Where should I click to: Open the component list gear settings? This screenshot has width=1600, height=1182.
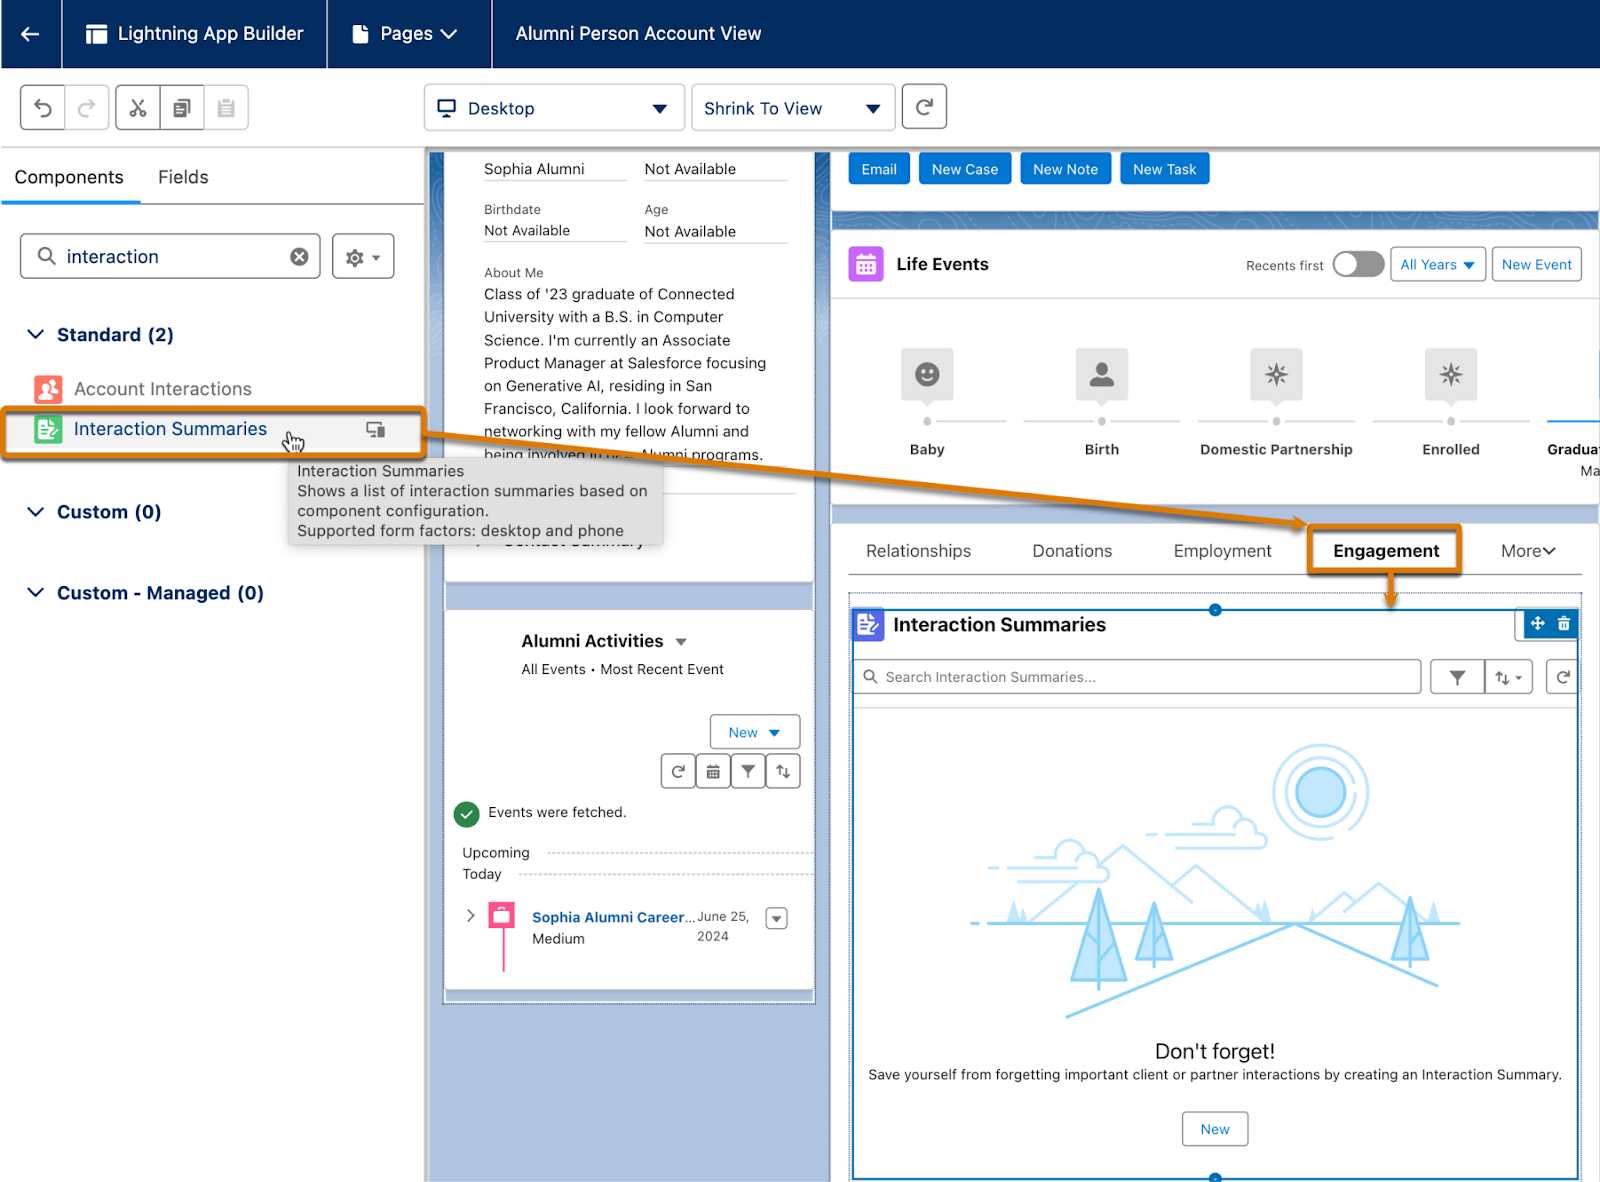(x=363, y=257)
